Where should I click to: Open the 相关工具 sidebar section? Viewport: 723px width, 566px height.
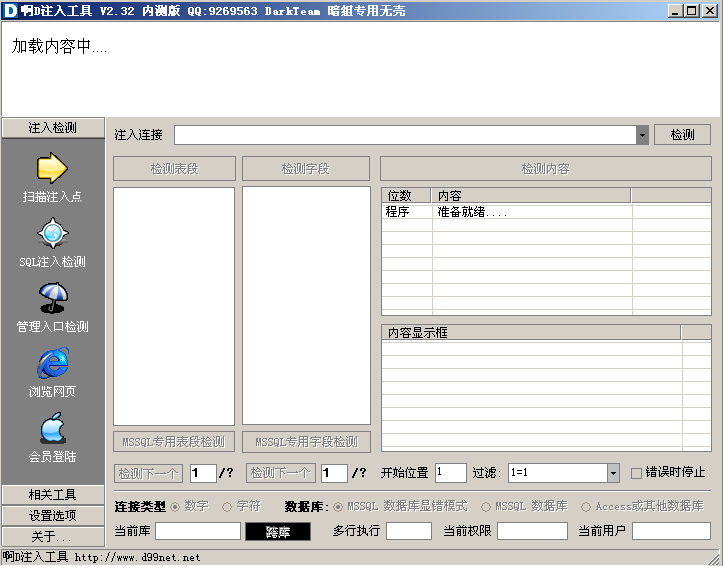tap(53, 495)
